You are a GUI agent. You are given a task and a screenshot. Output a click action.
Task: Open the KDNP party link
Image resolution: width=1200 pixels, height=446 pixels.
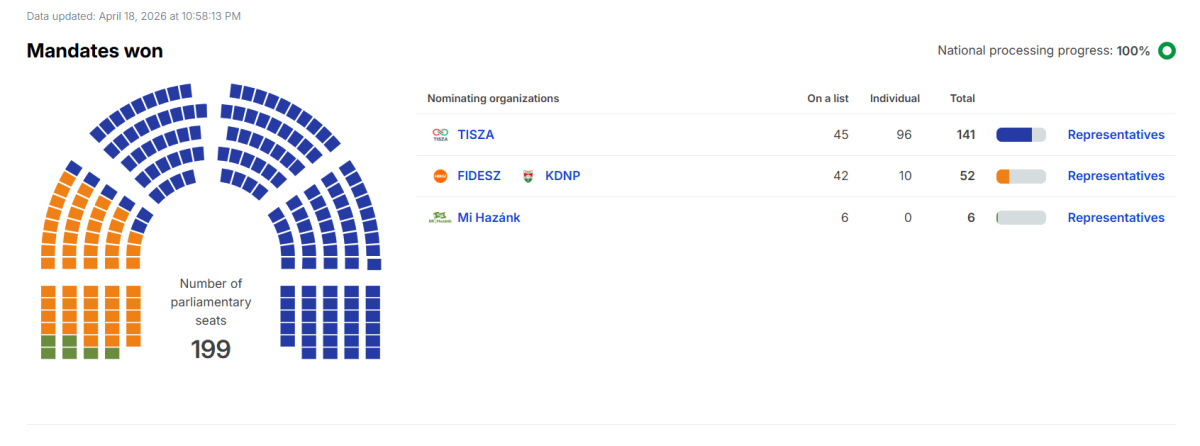click(x=562, y=176)
